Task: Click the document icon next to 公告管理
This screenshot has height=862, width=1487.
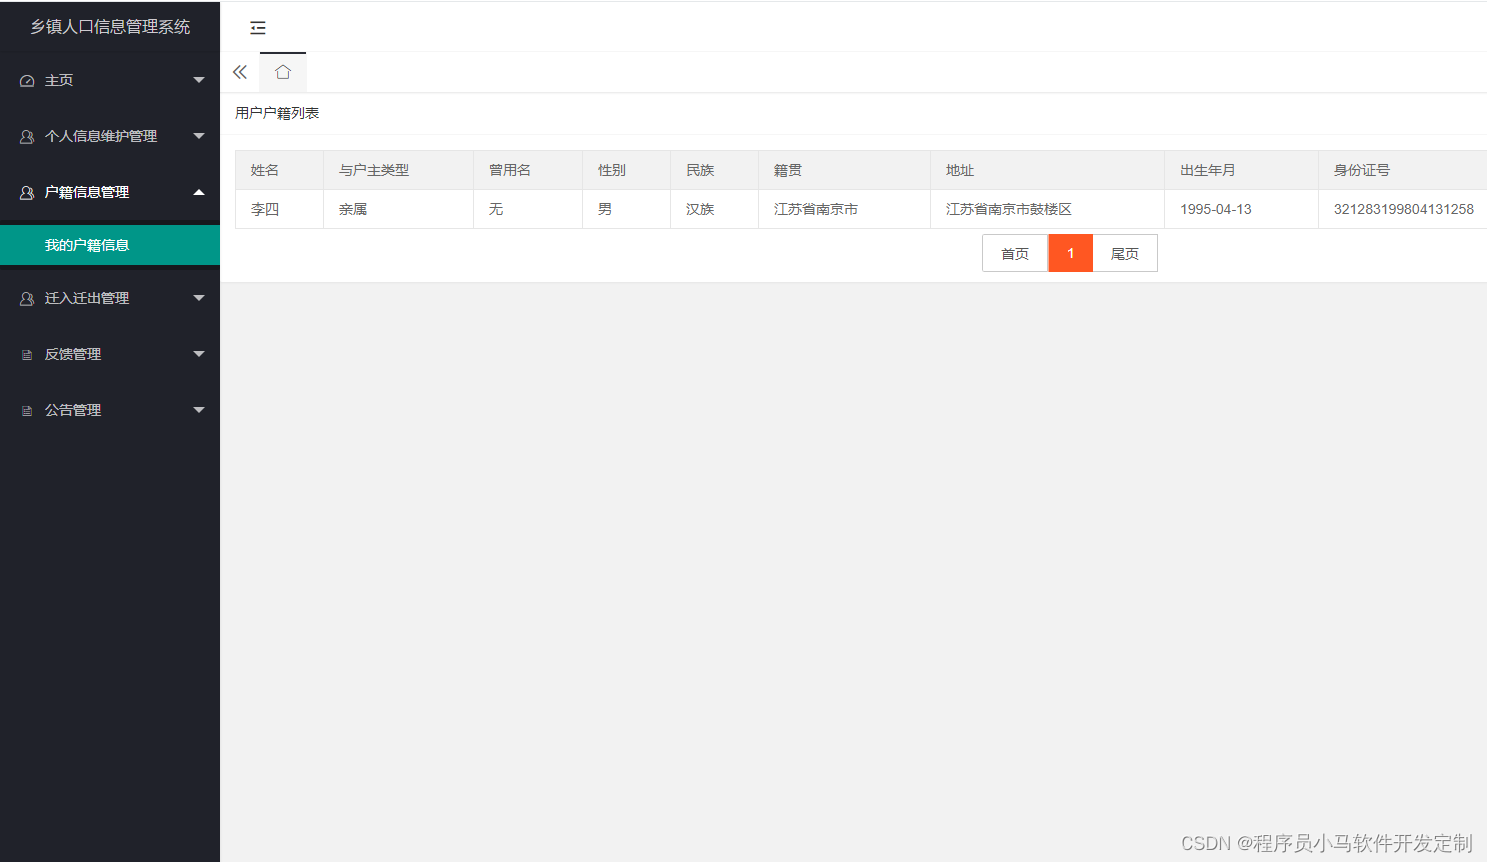Action: (26, 409)
